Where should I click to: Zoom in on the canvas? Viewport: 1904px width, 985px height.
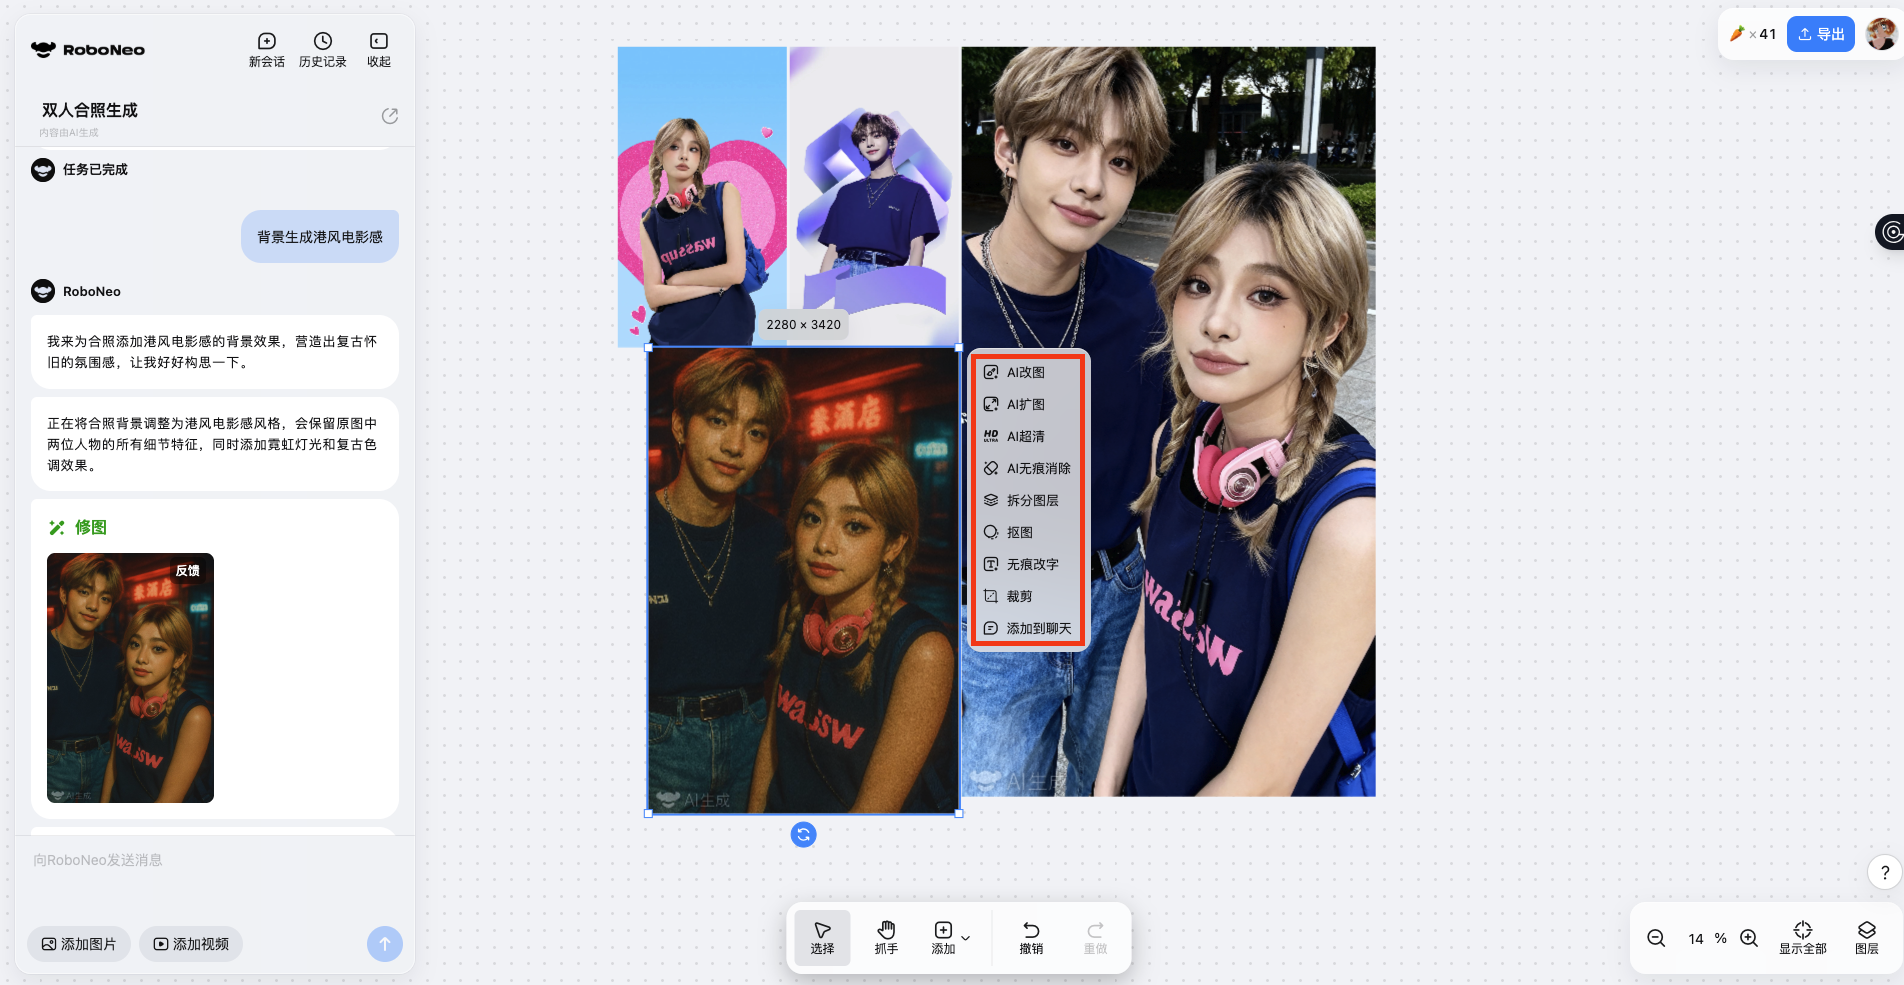pyautogui.click(x=1749, y=938)
